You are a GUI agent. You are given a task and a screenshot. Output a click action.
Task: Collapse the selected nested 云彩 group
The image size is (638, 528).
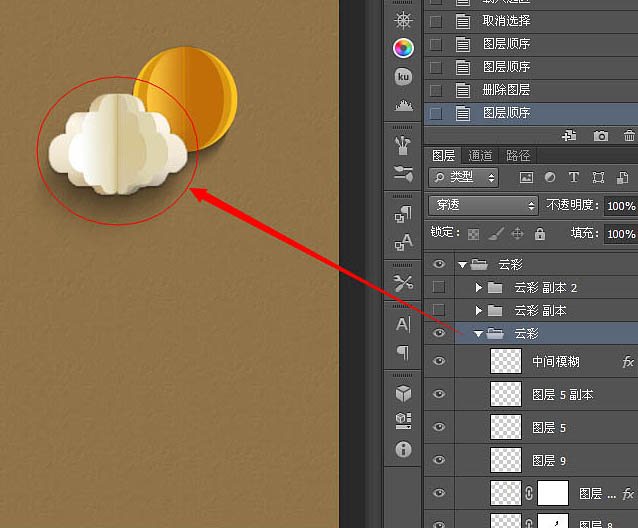478,334
